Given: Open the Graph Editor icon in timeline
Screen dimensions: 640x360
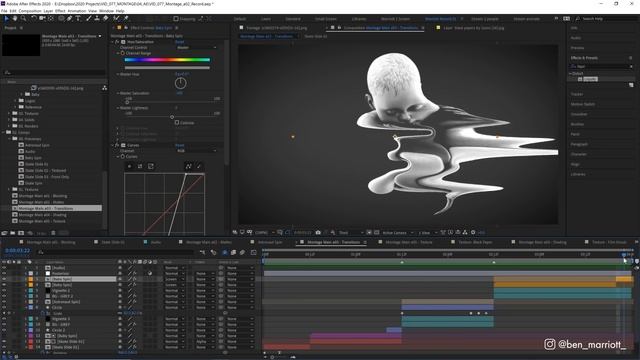Looking at the screenshot, I should [x=253, y=252].
